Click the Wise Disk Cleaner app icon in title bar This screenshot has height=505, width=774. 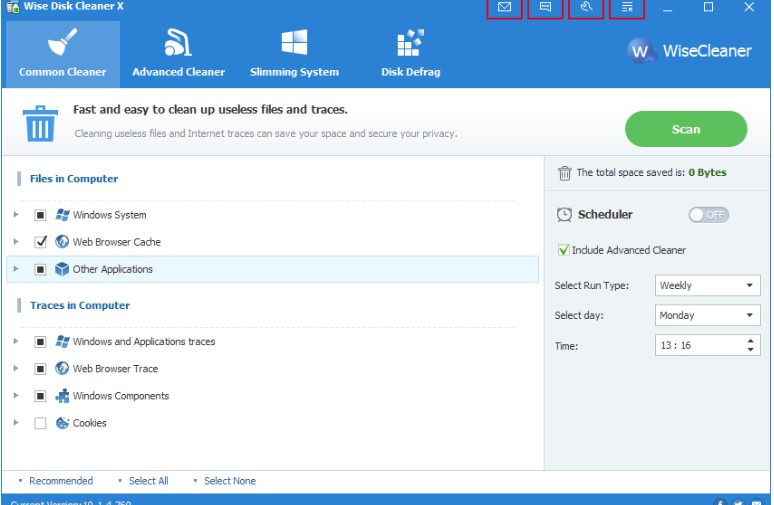12,7
